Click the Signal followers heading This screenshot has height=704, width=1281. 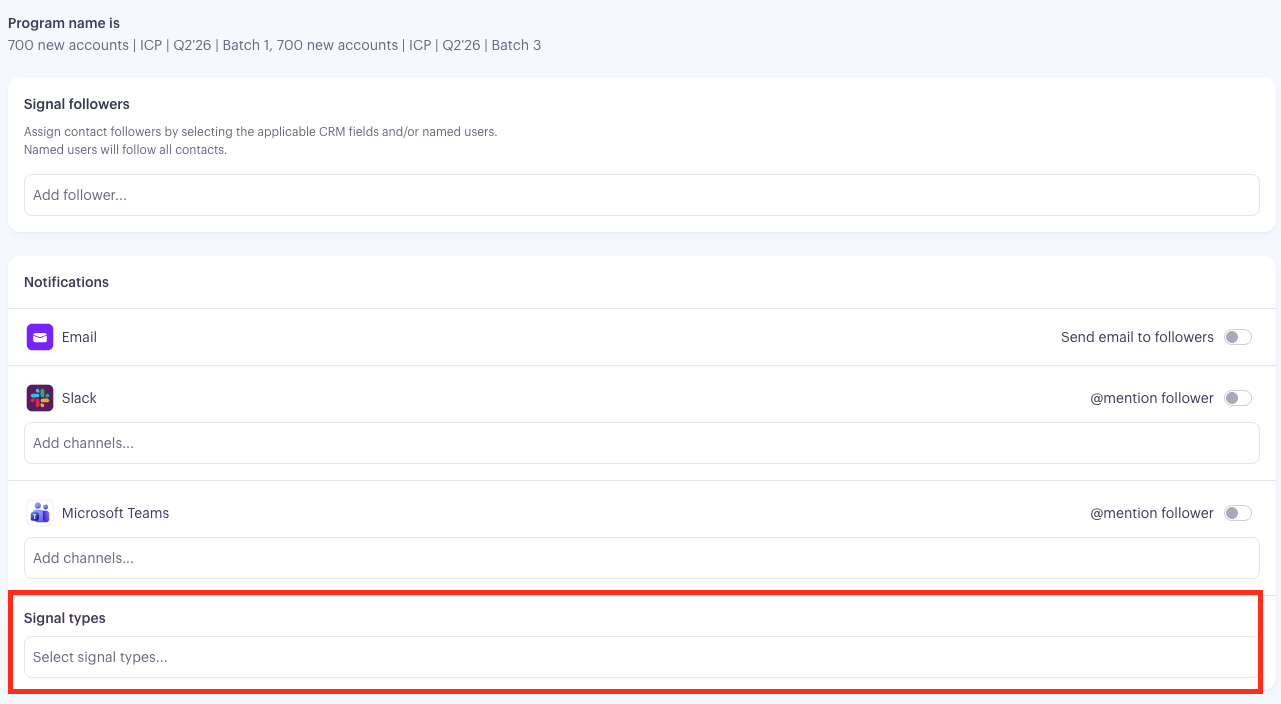tap(77, 104)
